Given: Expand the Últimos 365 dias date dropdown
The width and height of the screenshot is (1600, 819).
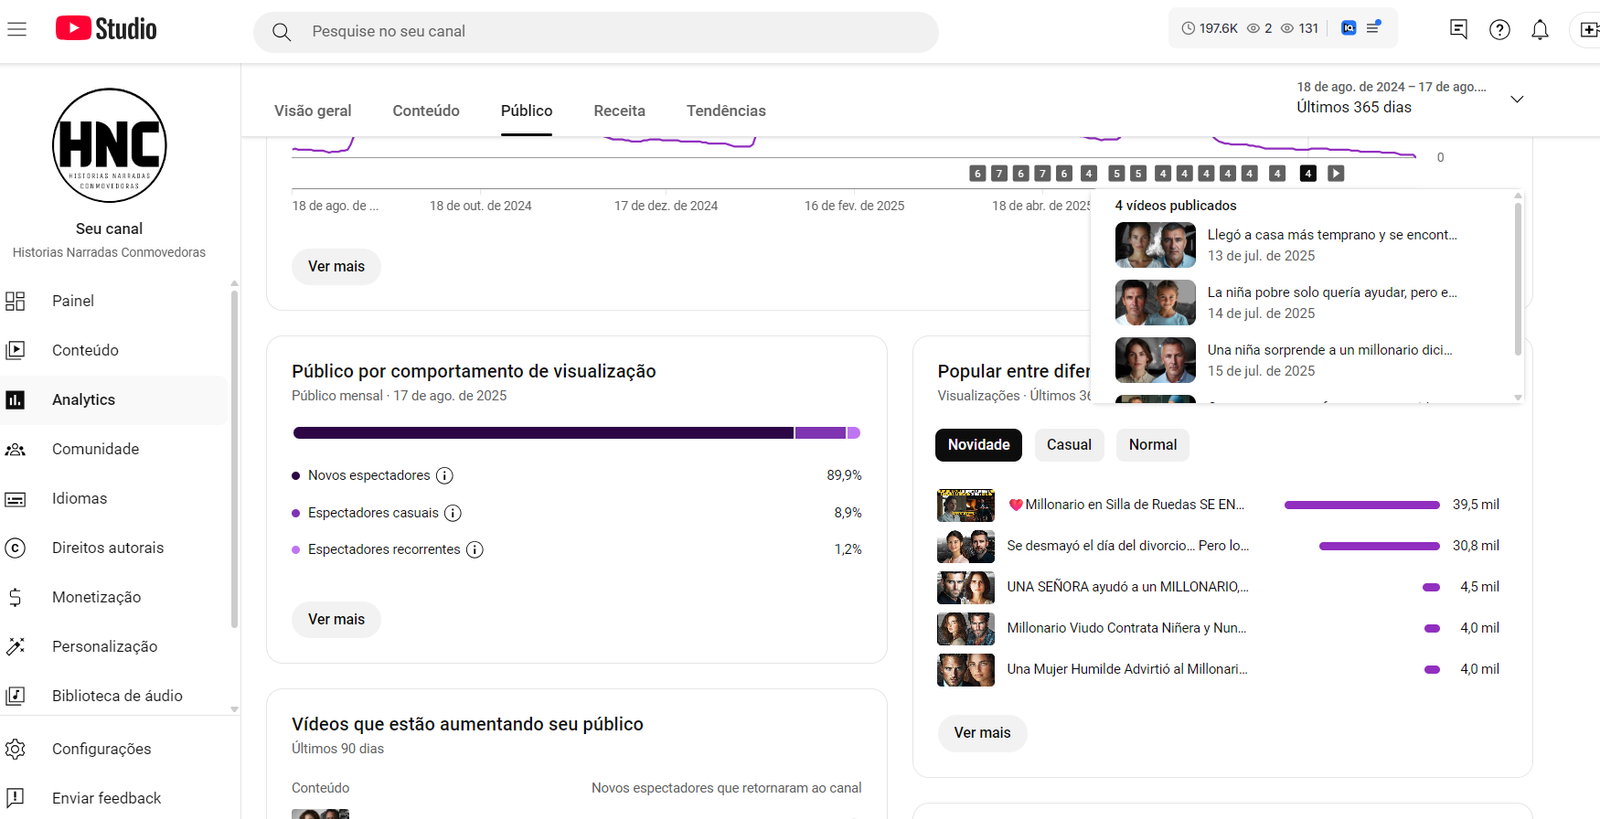Looking at the screenshot, I should (x=1517, y=99).
